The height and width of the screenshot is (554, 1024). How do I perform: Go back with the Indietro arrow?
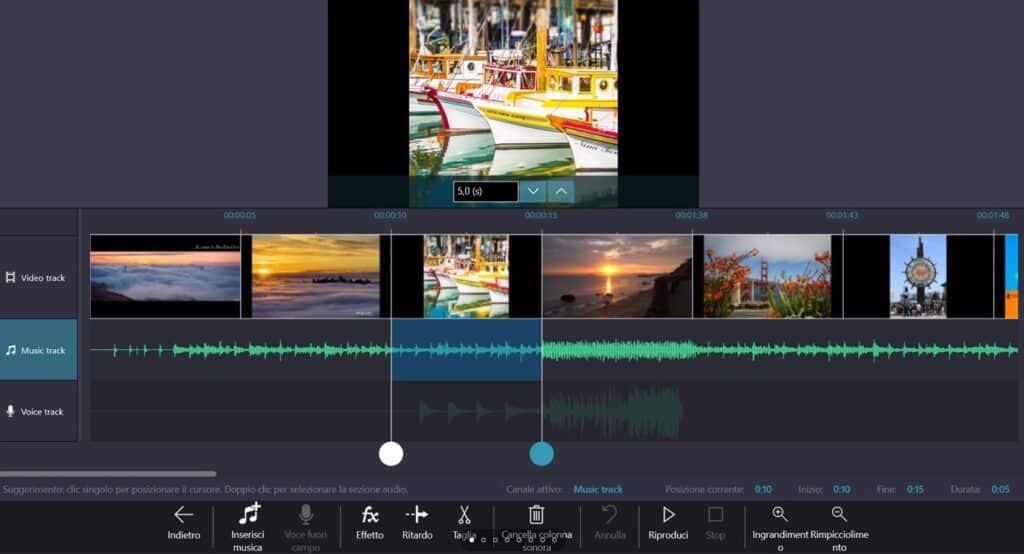coord(184,515)
